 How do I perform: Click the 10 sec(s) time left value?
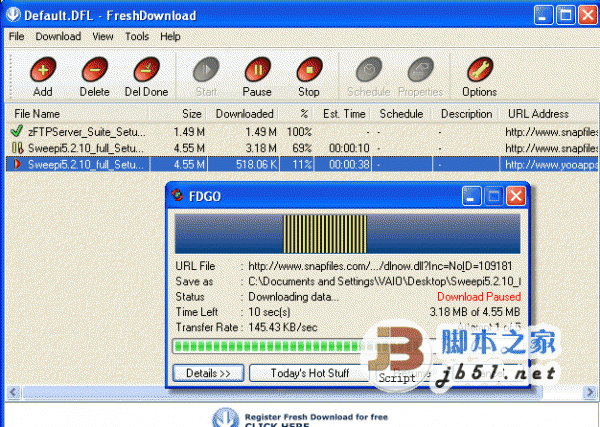coord(269,312)
